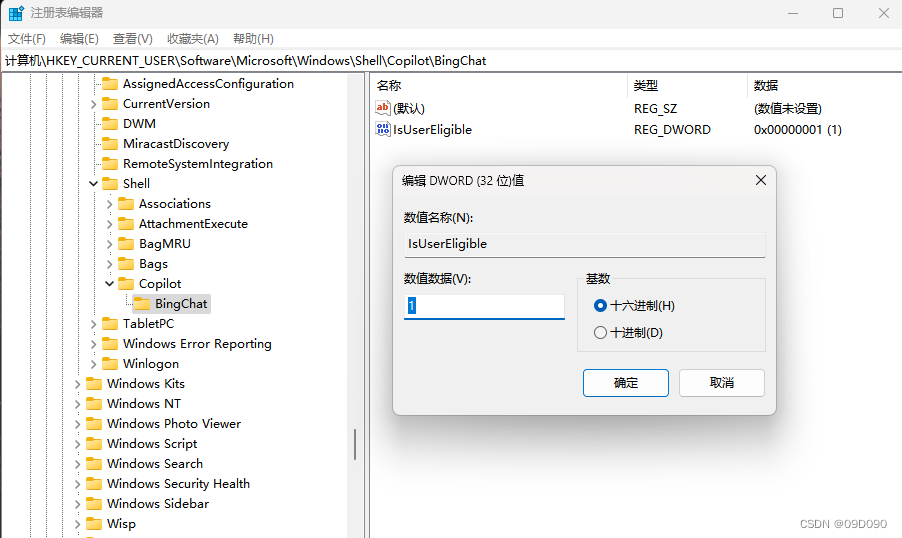Expand the Windows Photo Viewer node
Viewport: 902px width, 538px height.
pos(78,424)
